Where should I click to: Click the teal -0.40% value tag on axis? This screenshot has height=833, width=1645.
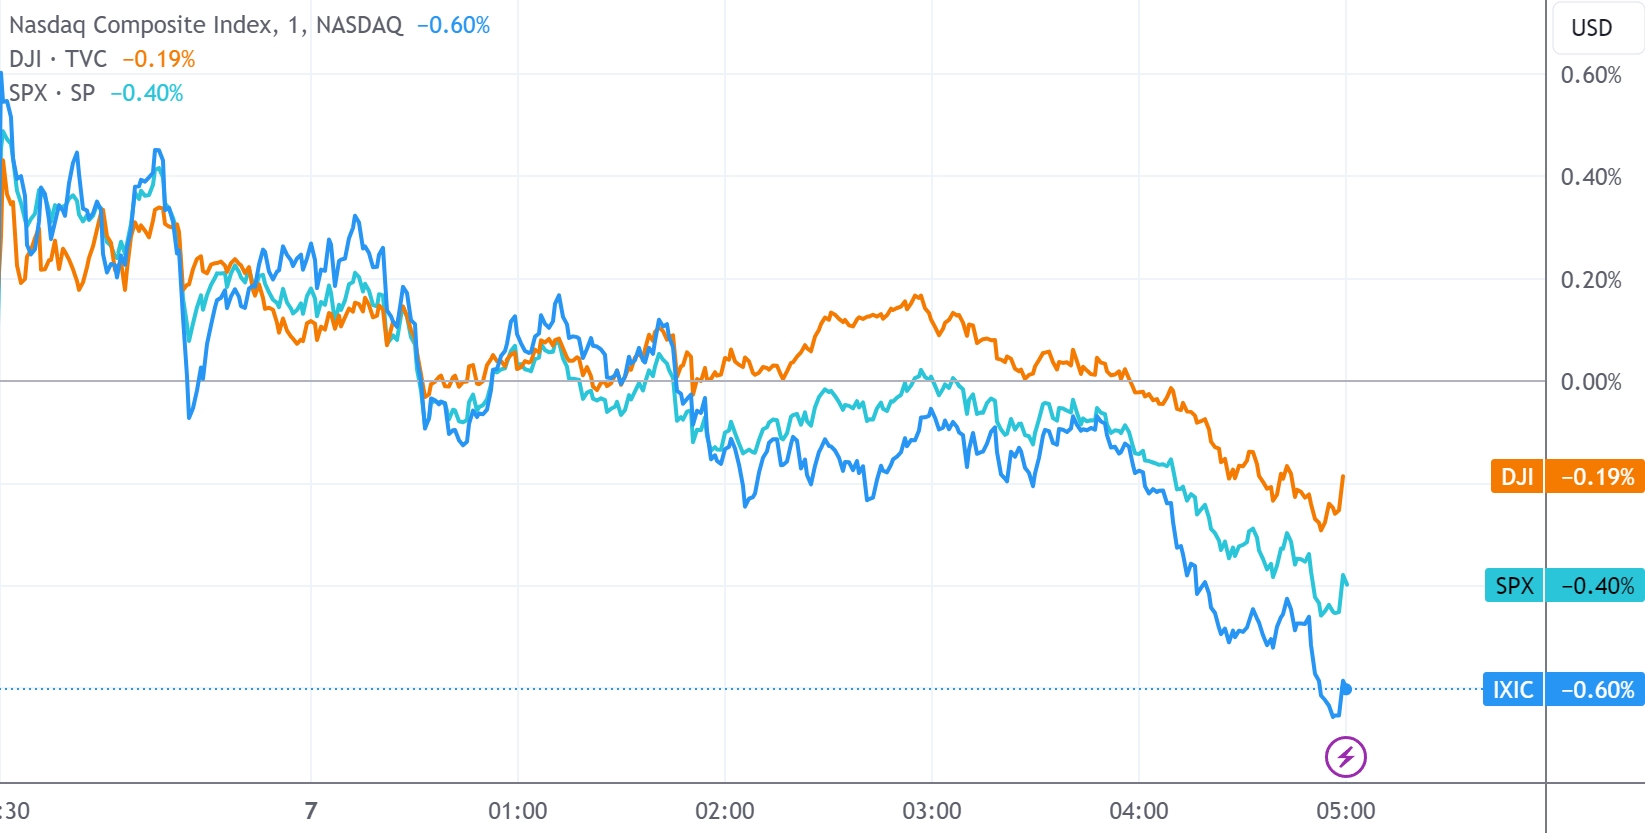point(1596,586)
